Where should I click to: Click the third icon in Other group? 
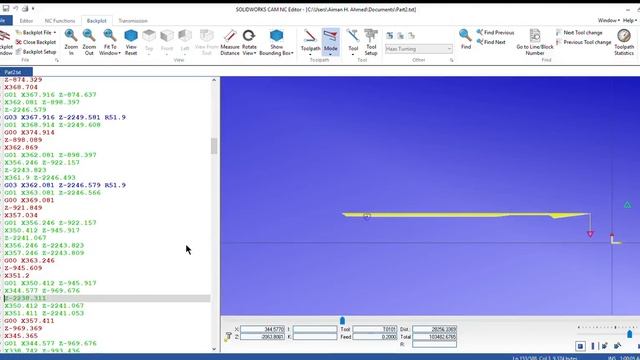[411, 36]
